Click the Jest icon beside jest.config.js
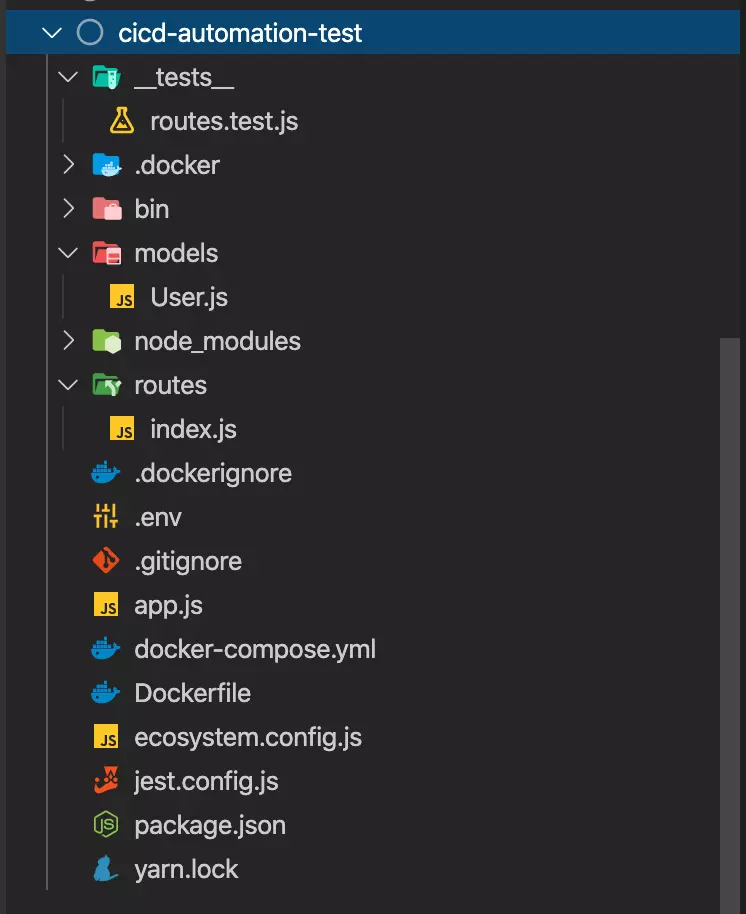 pyautogui.click(x=104, y=780)
